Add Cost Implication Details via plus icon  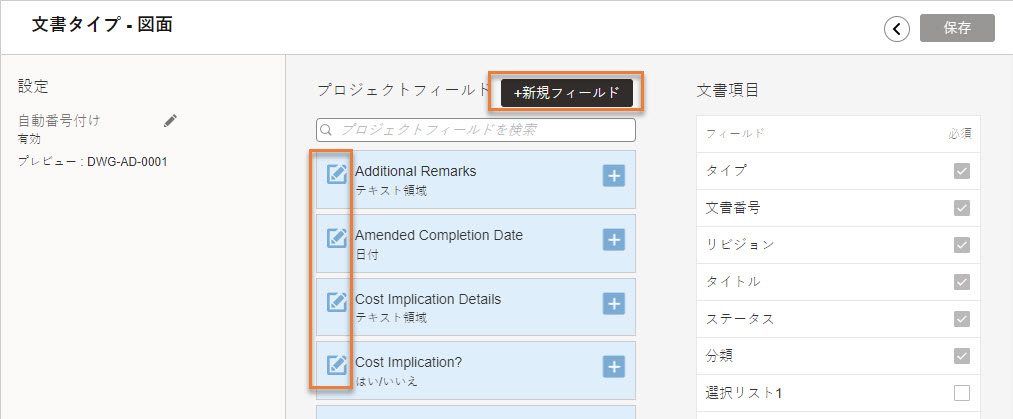614,303
